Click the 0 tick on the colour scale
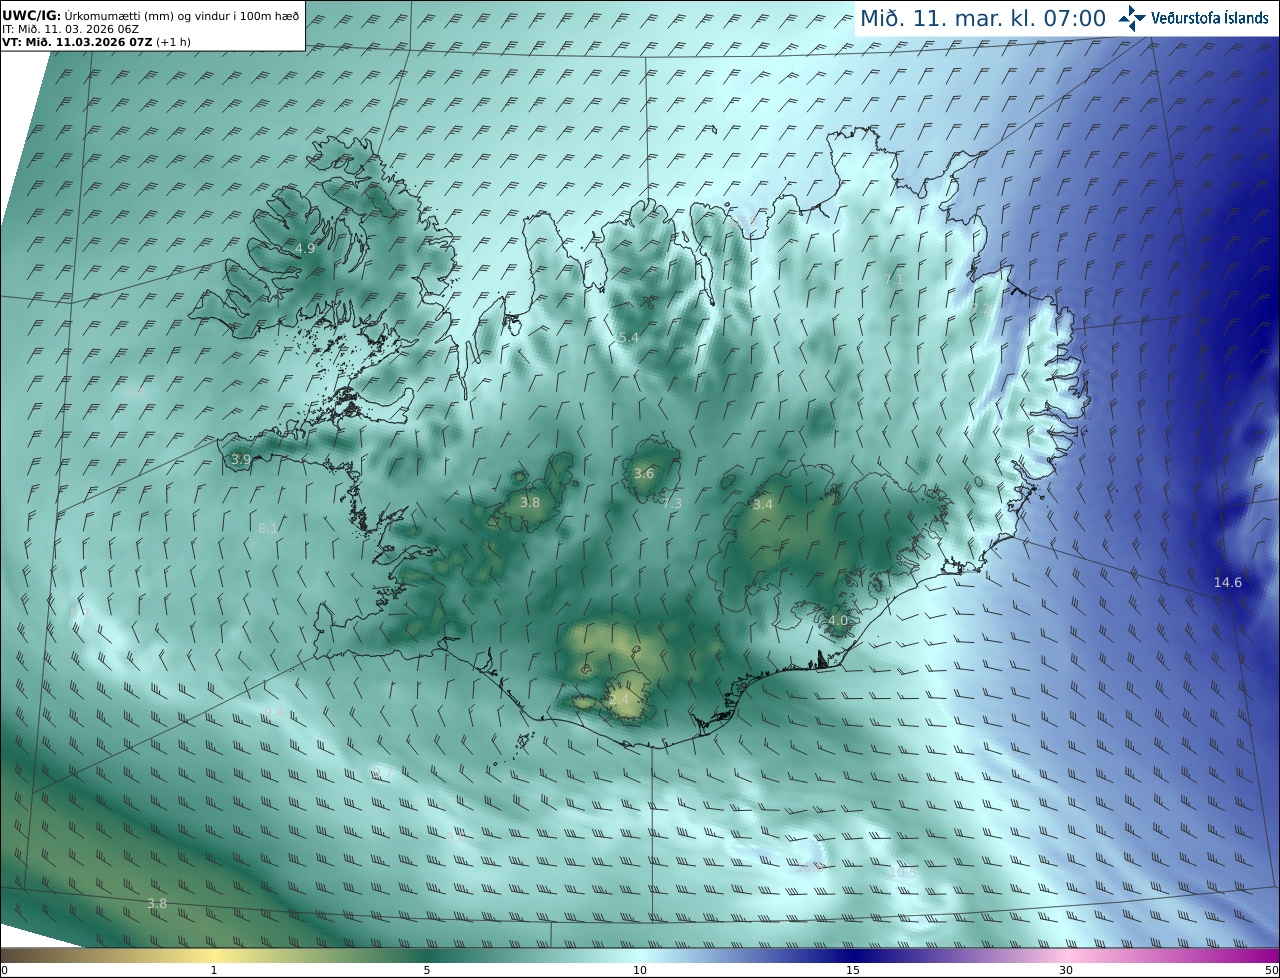Screen dimensions: 1280x978 pos(4,970)
